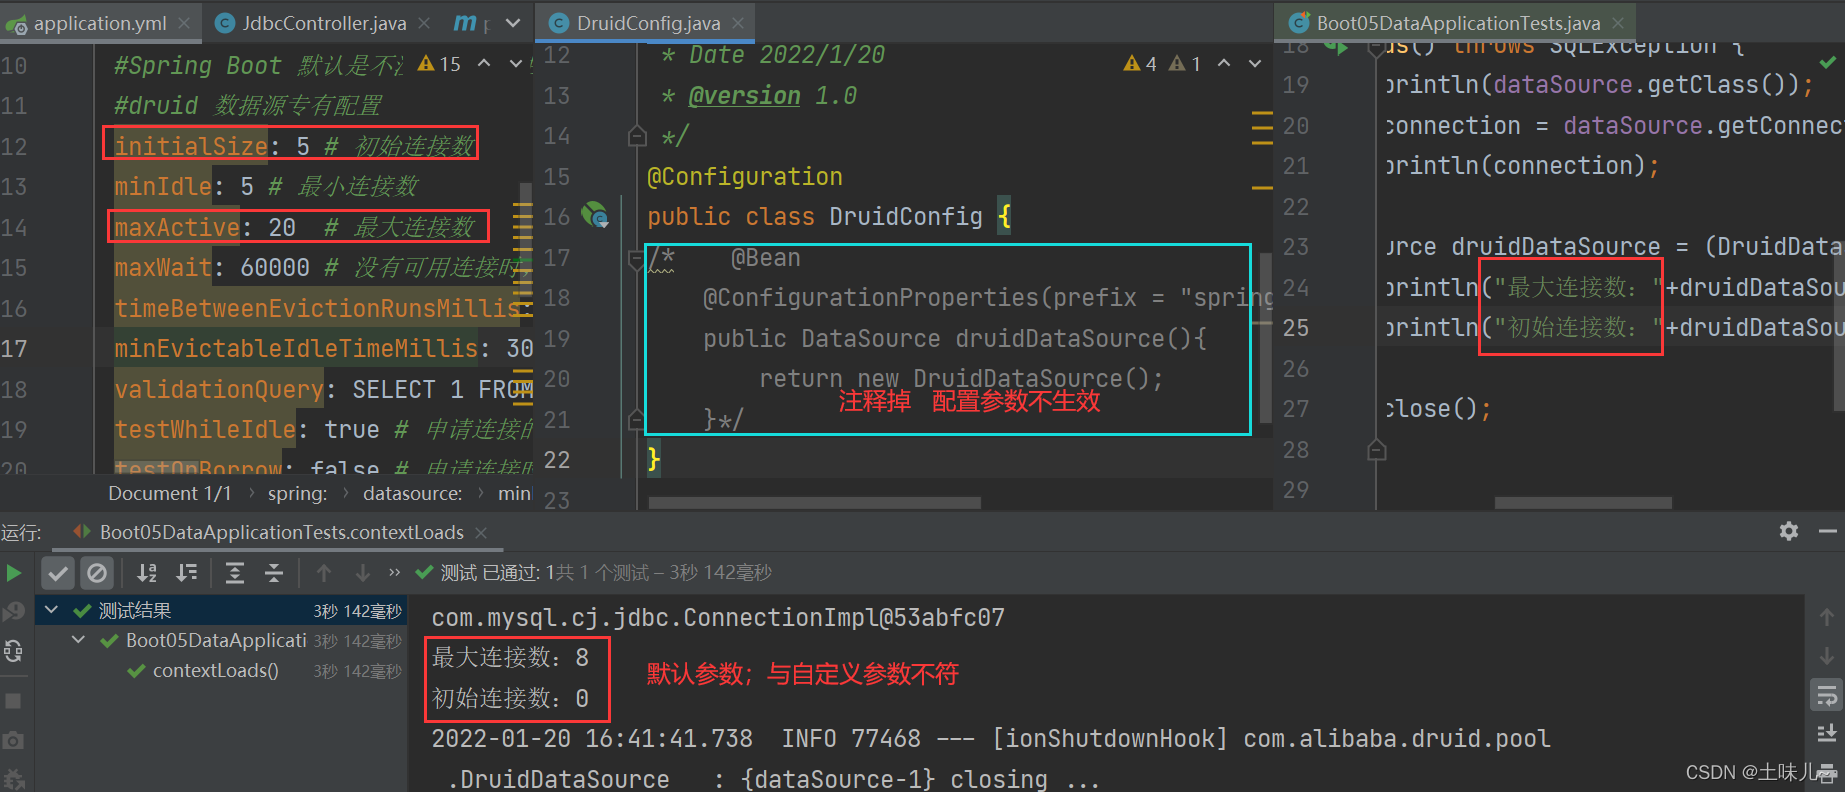
Task: Dump threads camera icon
Action: point(14,741)
